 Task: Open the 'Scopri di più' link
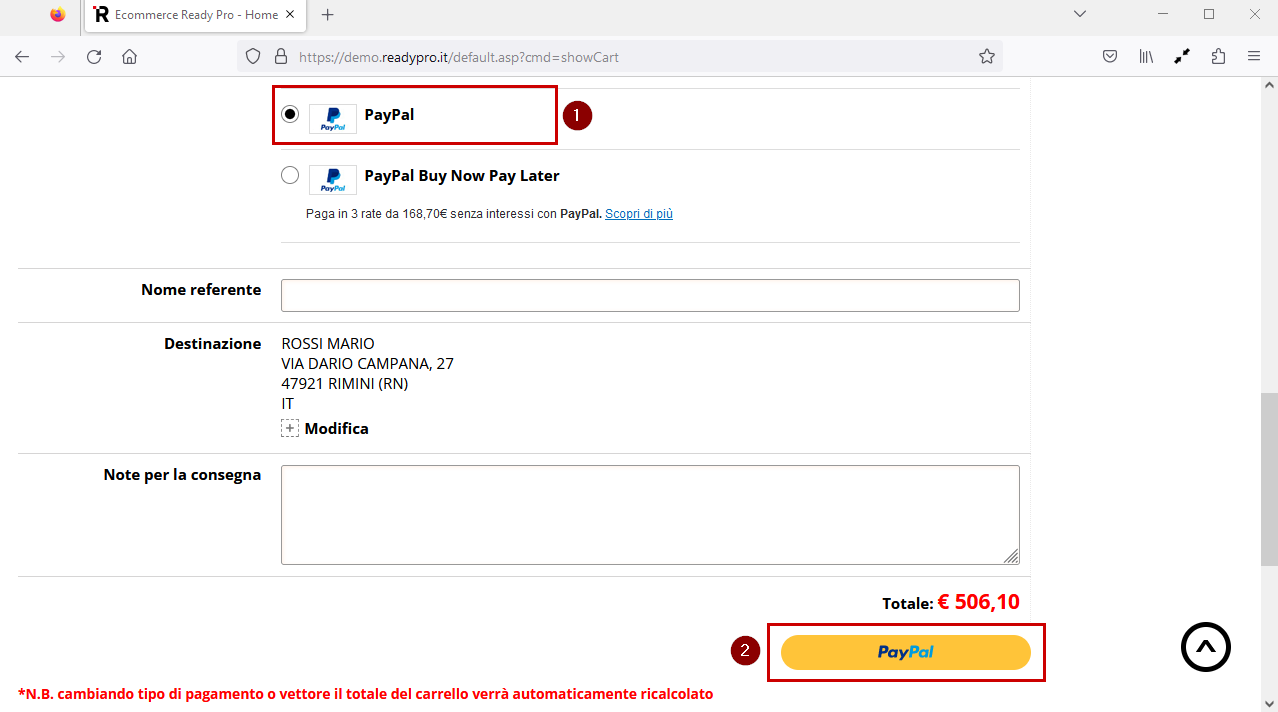coord(638,214)
